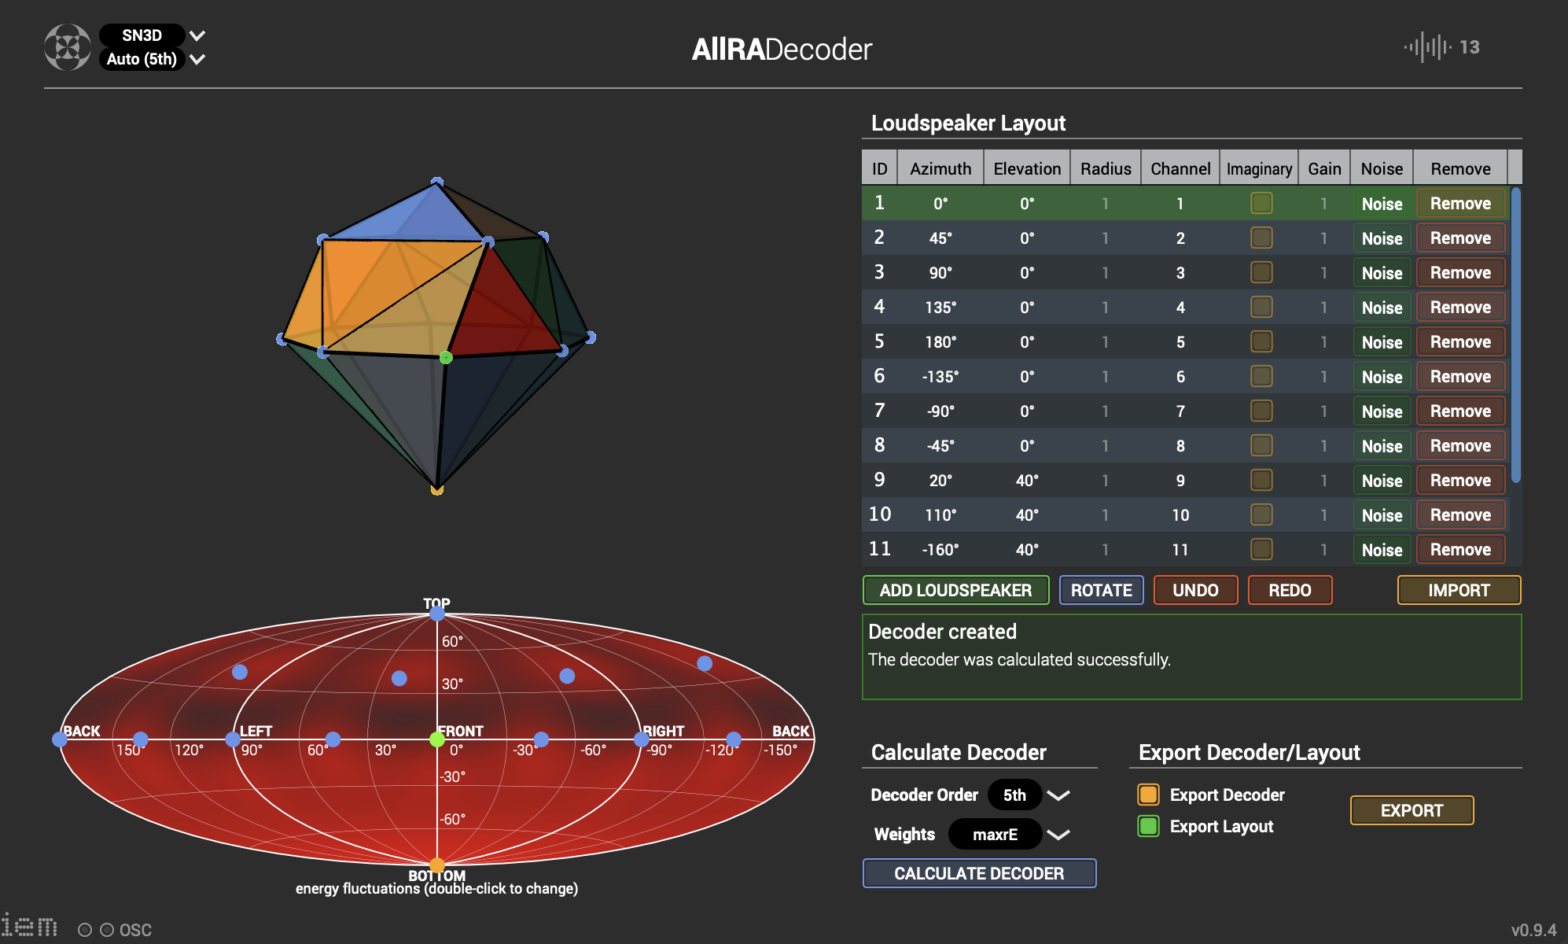
Task: Enable the Export Decoder checkbox
Action: (1148, 795)
